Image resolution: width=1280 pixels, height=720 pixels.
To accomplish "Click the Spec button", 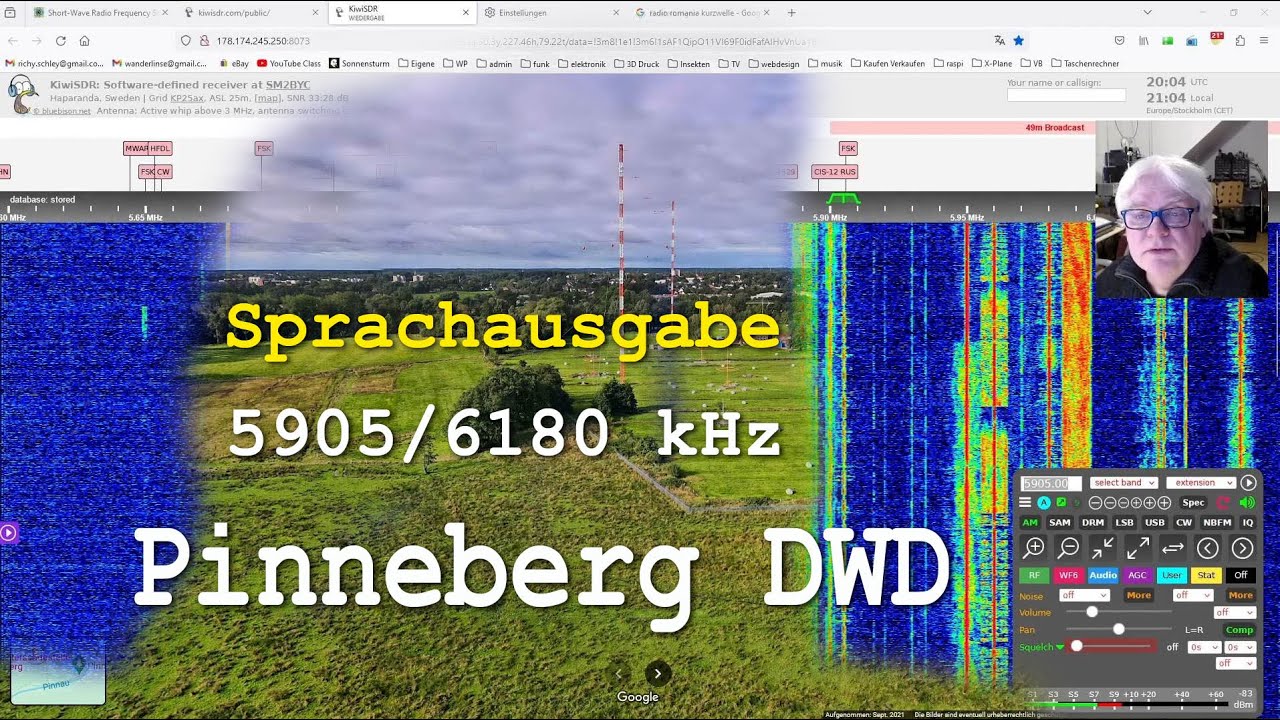I will click(x=1193, y=503).
